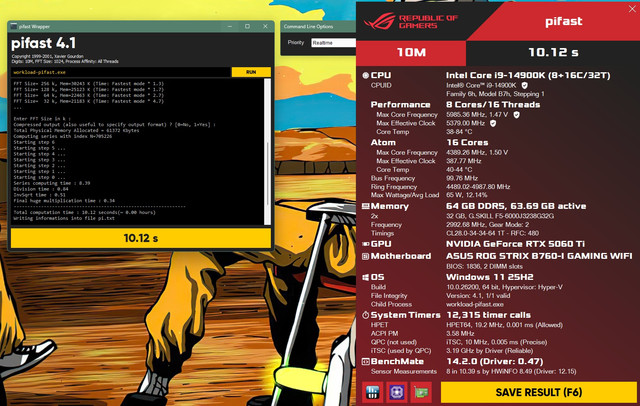640x406 pixels.
Task: Maximize the pifast Wrapper window
Action: pos(247,26)
